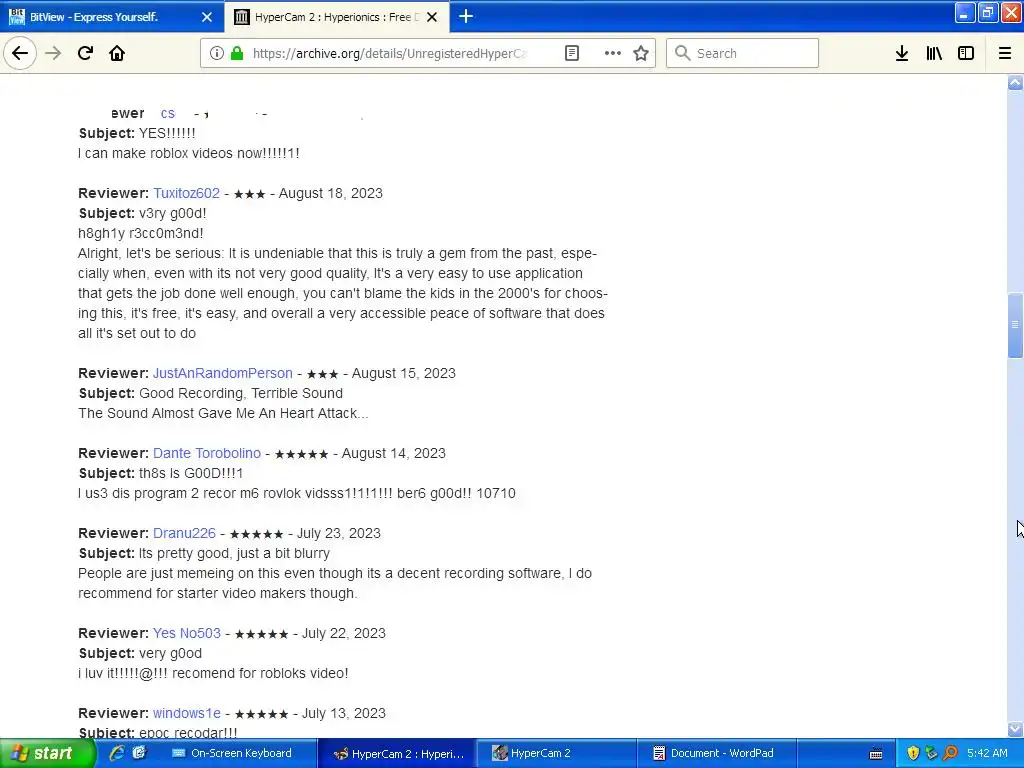
Task: Click subject Its pretty good, just a bit blurry
Action: coord(234,553)
